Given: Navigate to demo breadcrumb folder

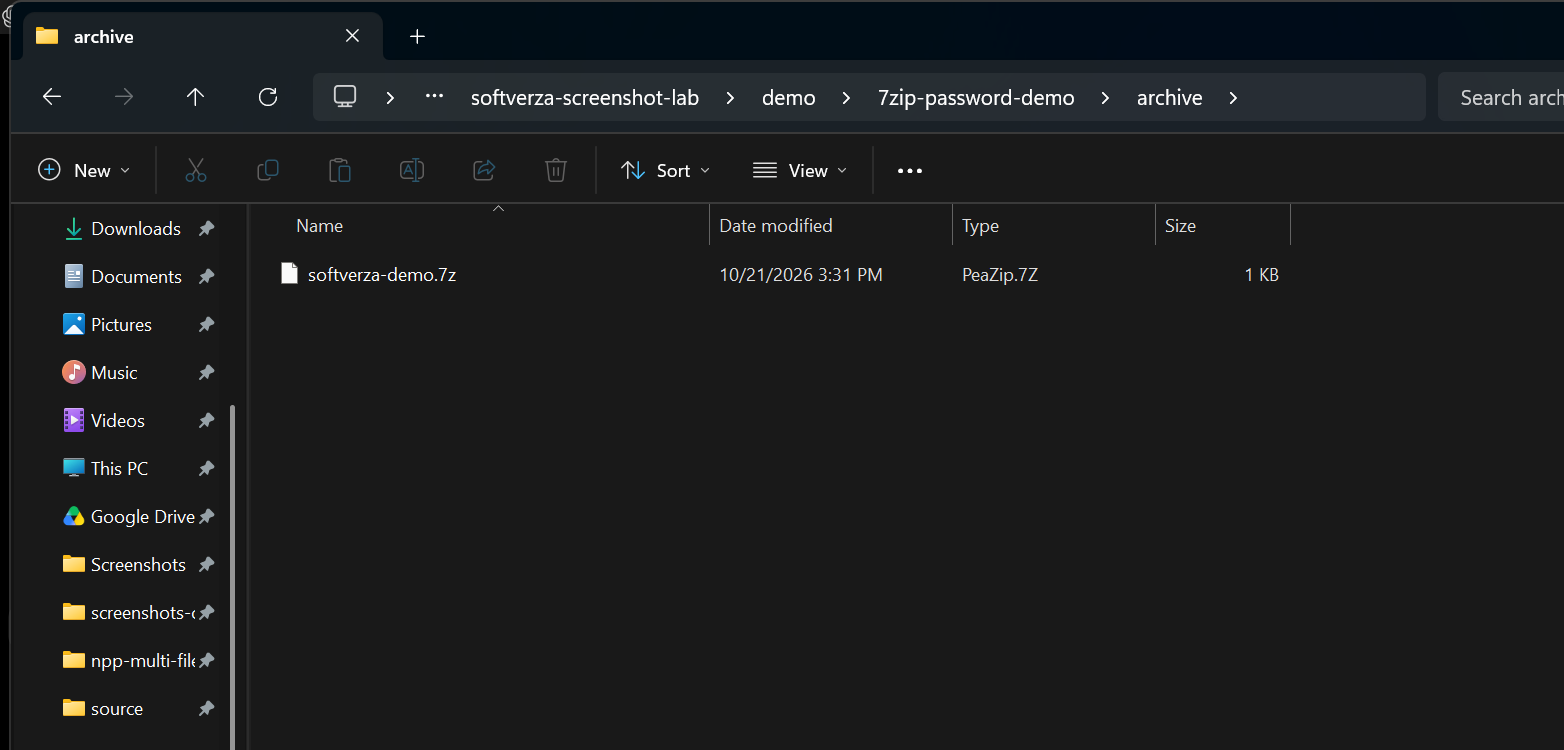Looking at the screenshot, I should coord(789,98).
